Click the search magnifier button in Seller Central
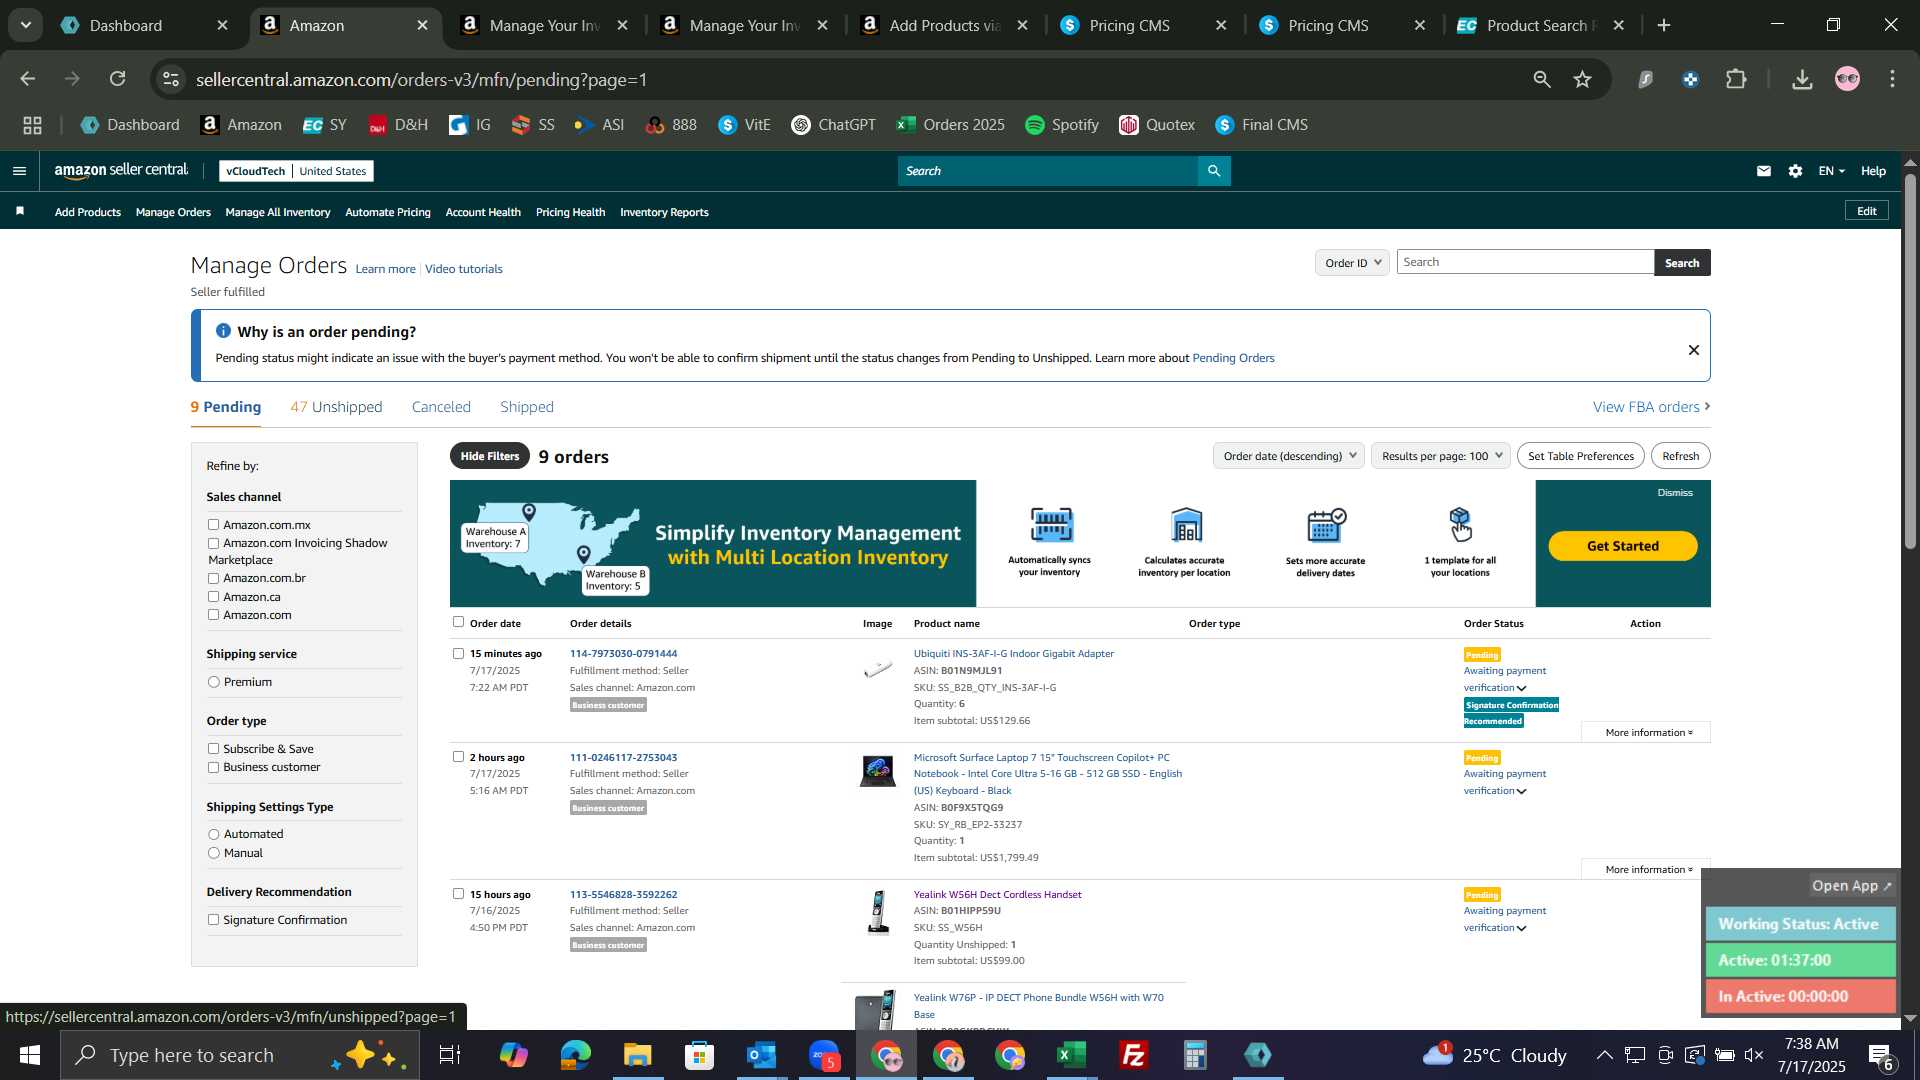 tap(1214, 171)
